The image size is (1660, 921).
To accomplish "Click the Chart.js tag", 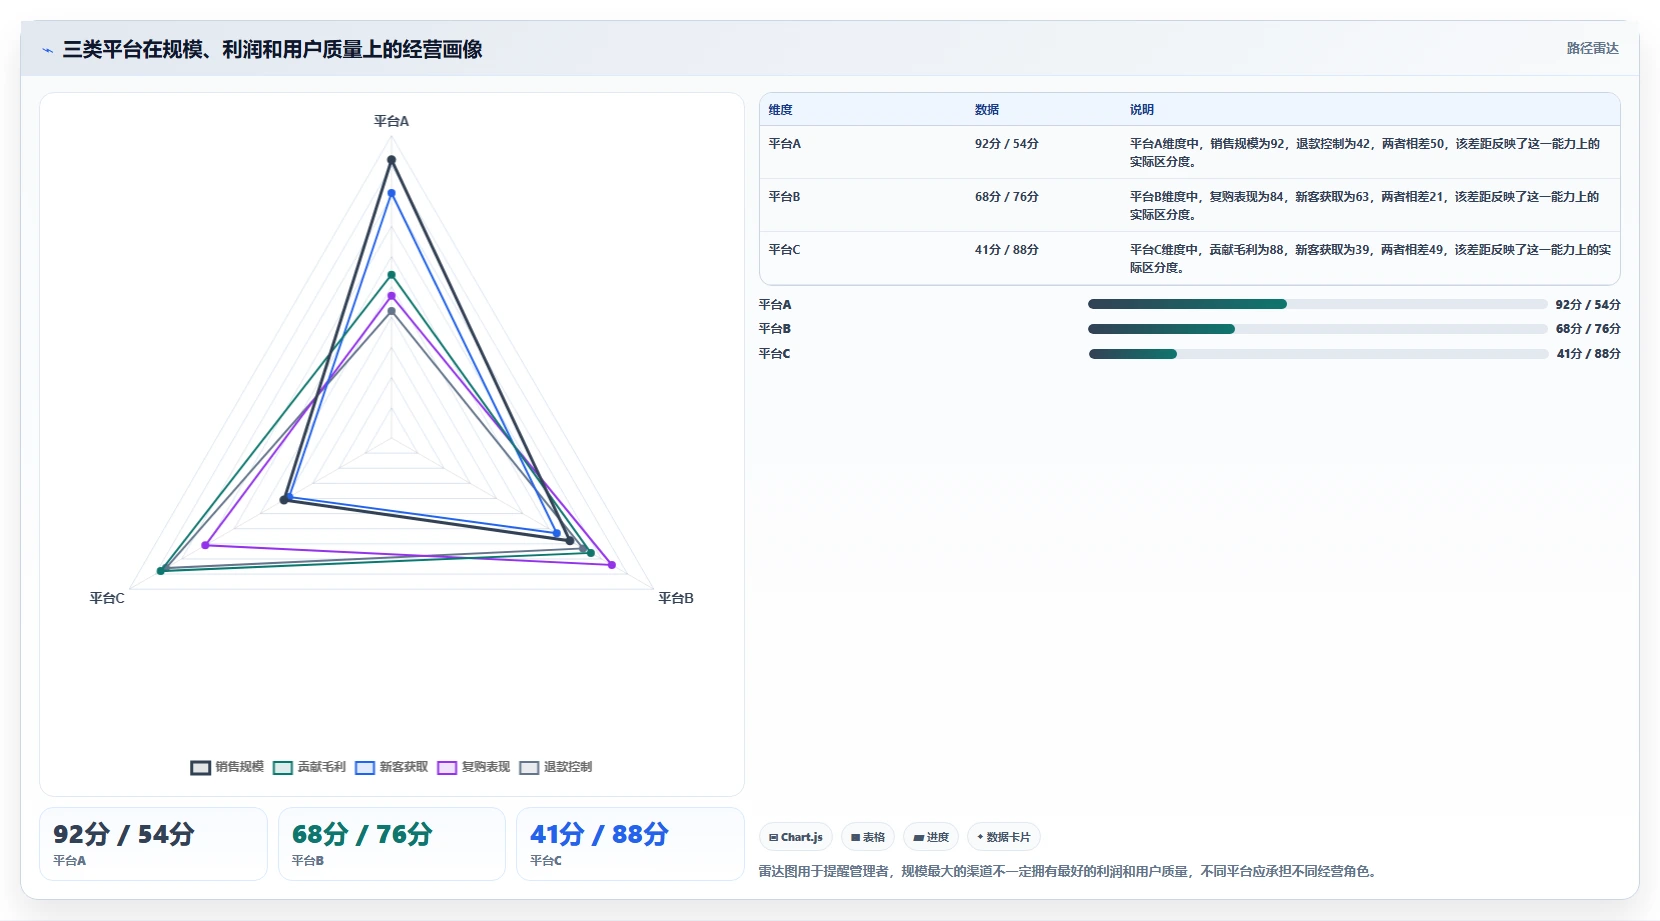I will pos(796,837).
